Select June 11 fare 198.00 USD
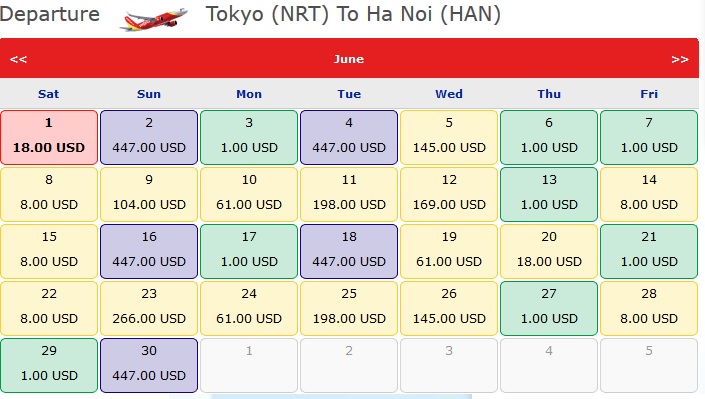The image size is (705, 399). pos(349,194)
